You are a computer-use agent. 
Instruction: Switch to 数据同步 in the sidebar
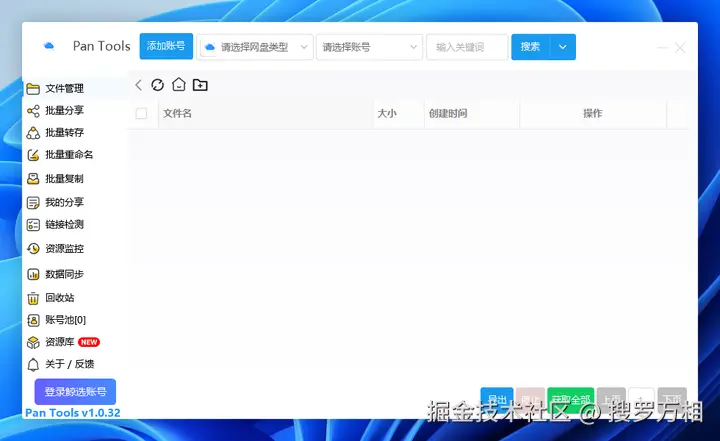pyautogui.click(x=64, y=274)
